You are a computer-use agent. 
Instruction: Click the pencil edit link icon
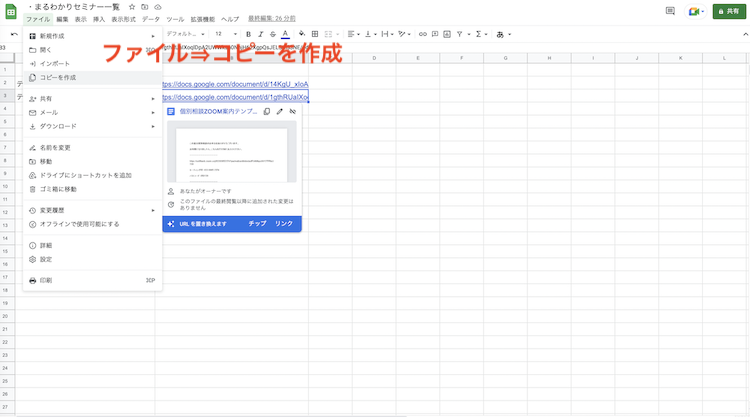[x=279, y=112]
